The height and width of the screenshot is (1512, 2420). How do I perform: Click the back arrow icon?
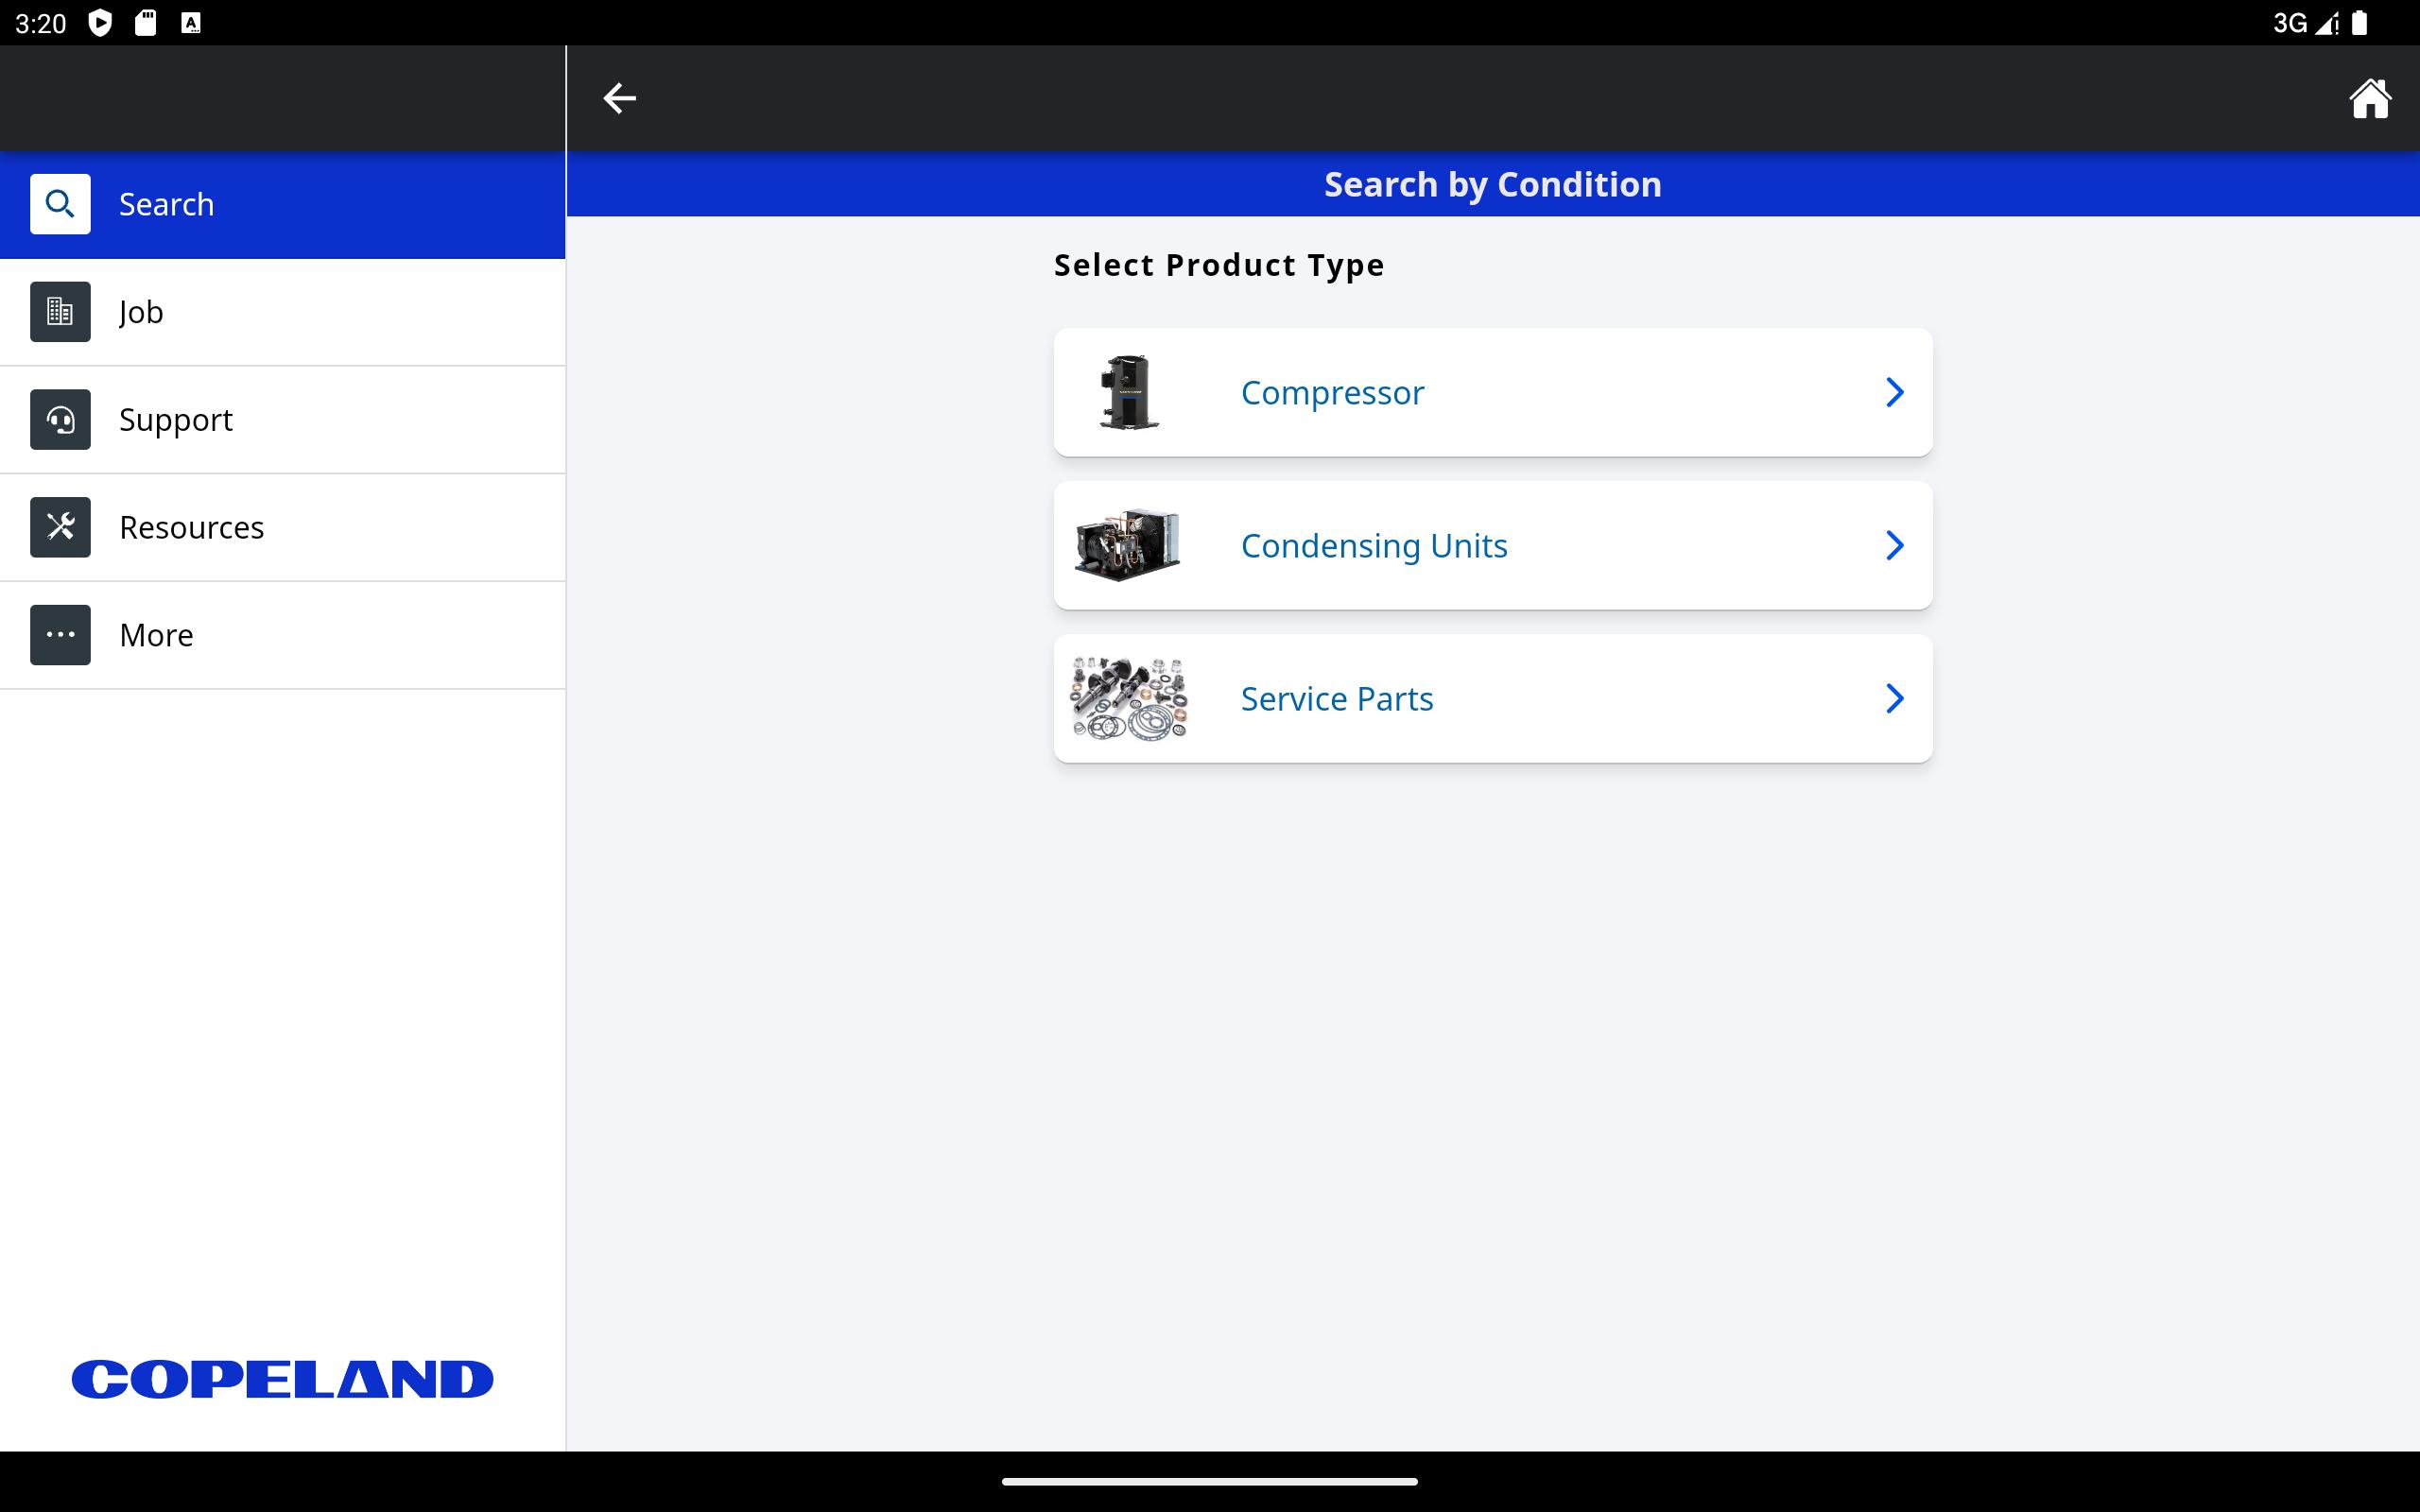[x=619, y=98]
